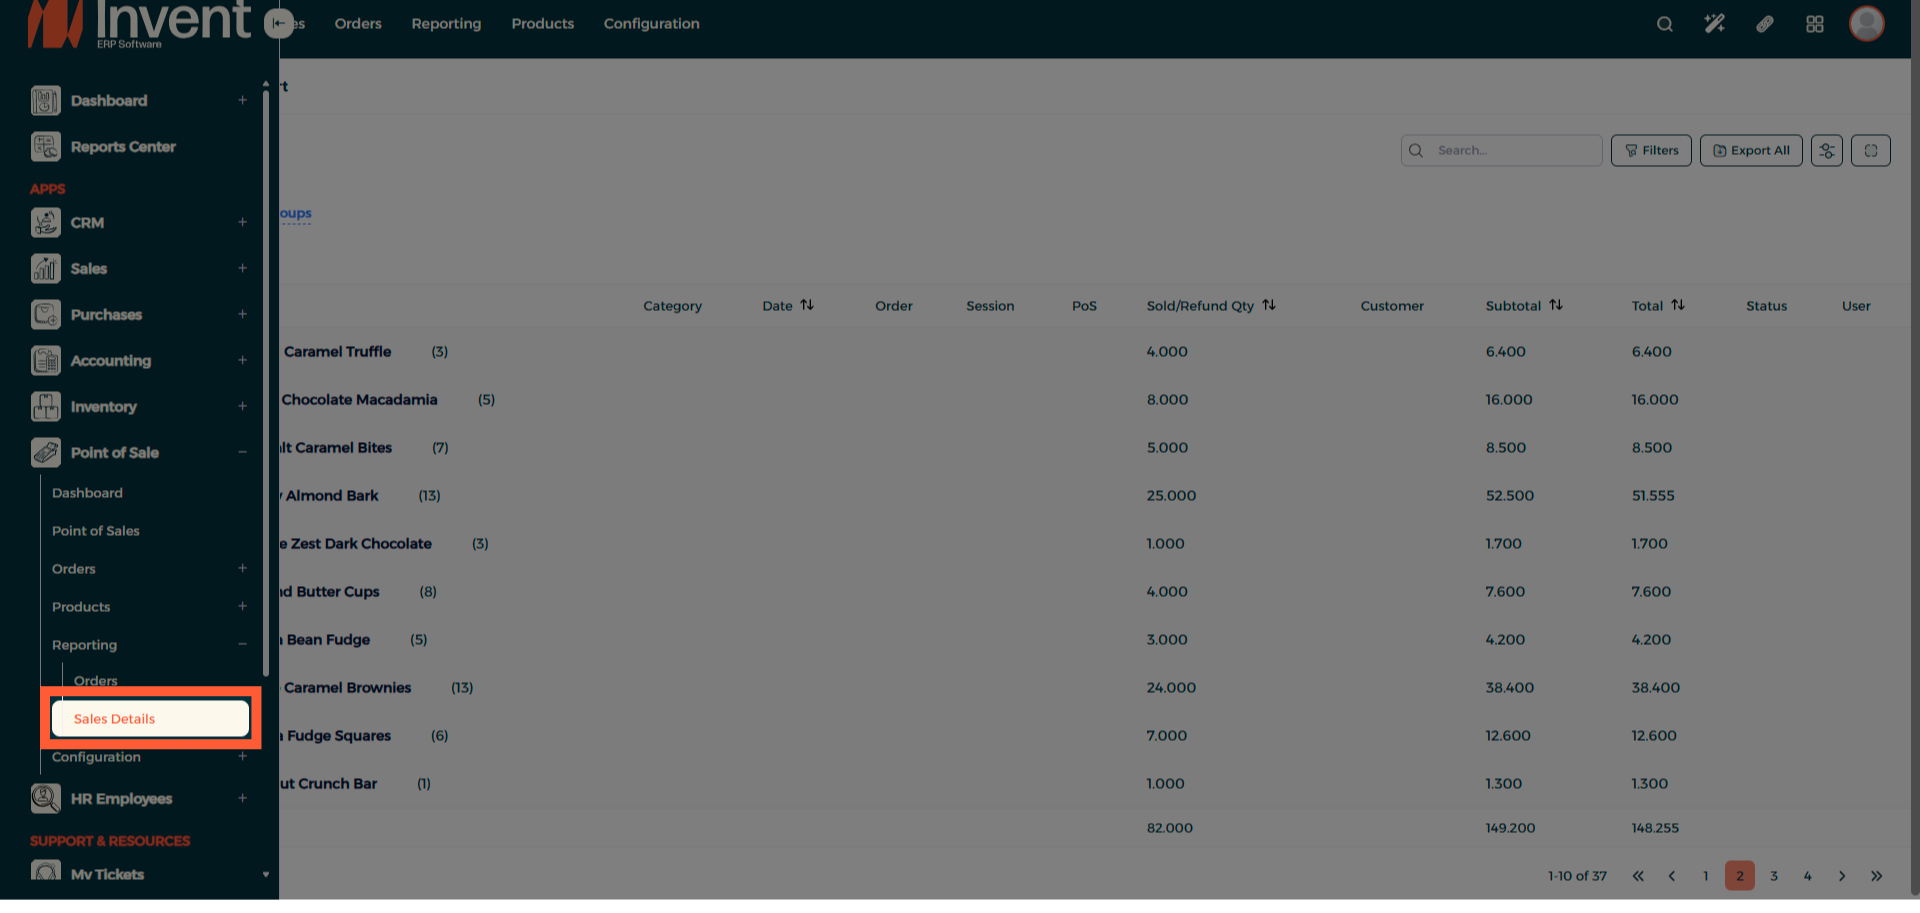Expand the HR Employees plus sign
1920x913 pixels.
(x=242, y=798)
